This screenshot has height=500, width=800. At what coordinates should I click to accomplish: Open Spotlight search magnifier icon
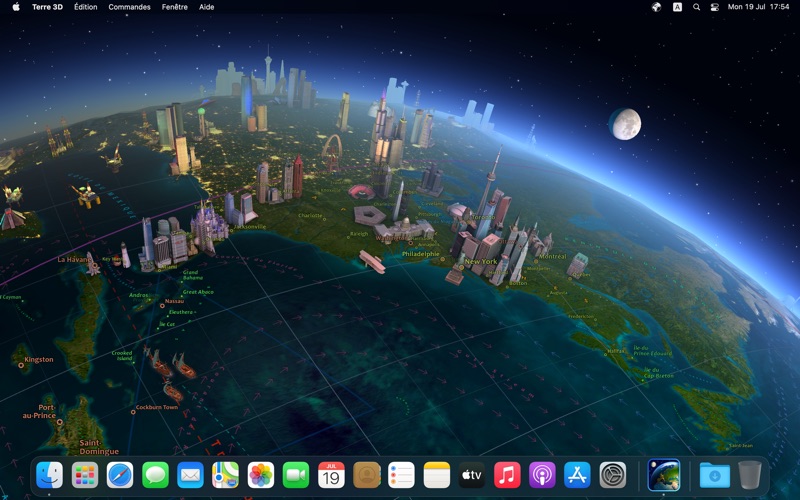coord(696,7)
